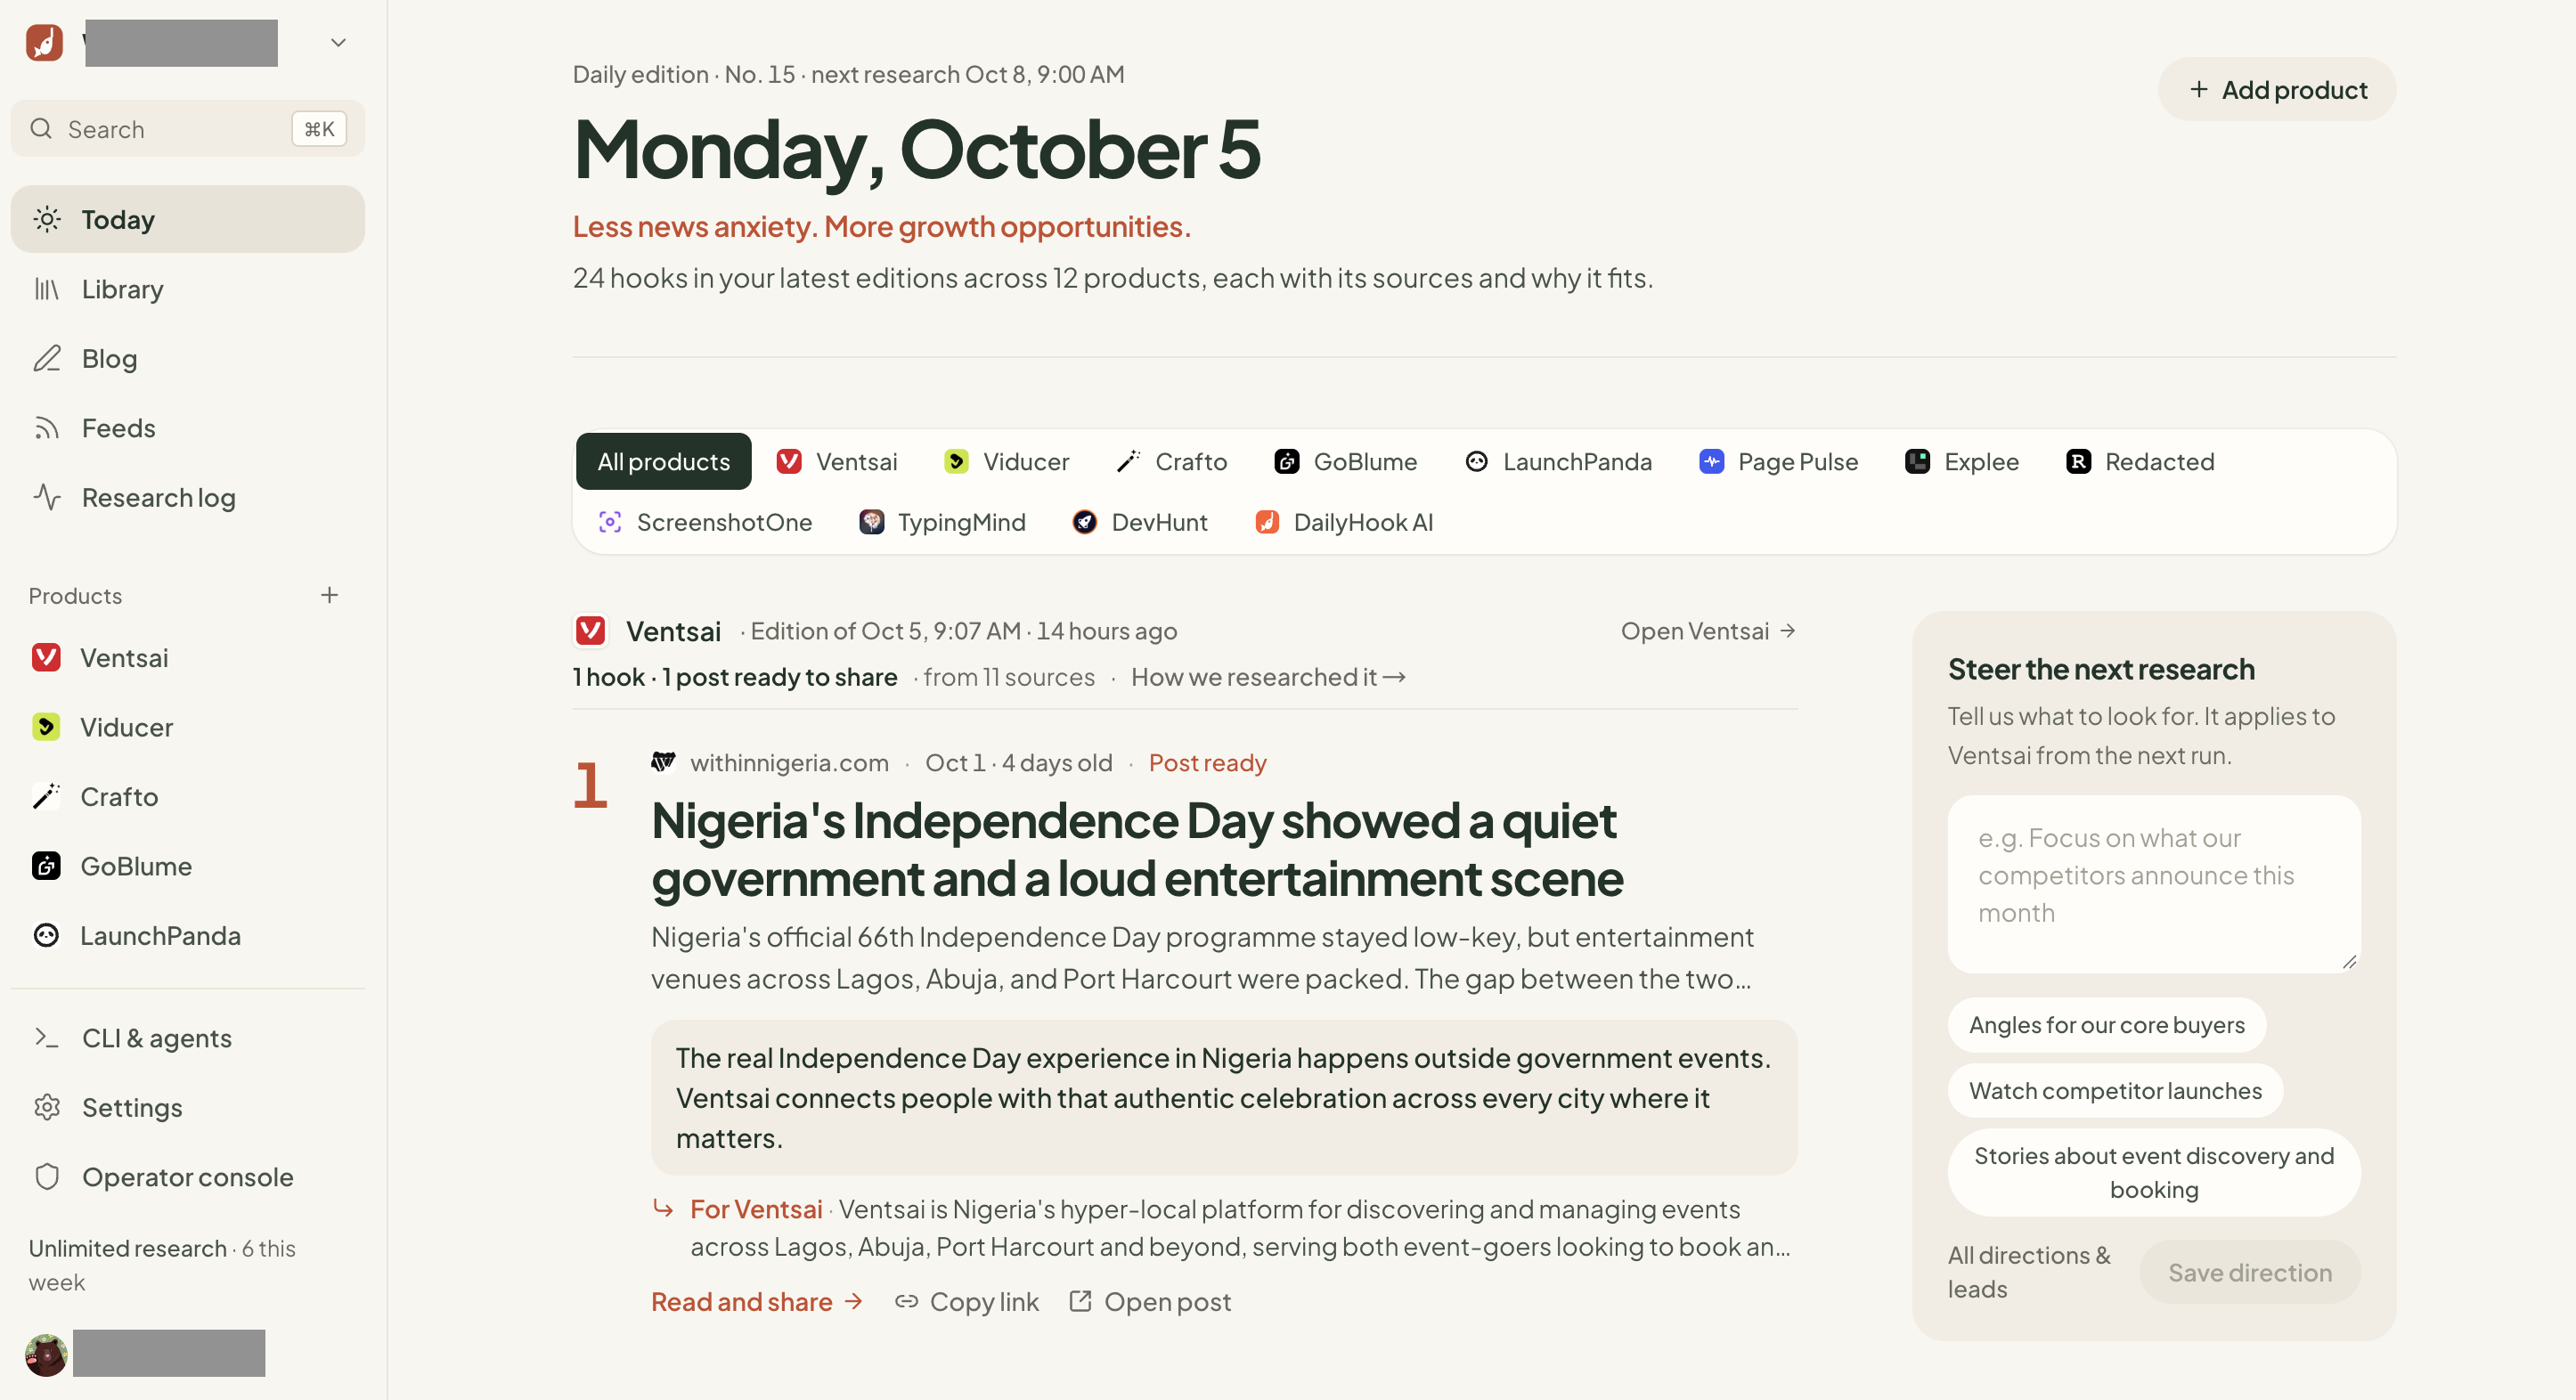The width and height of the screenshot is (2576, 1400).
Task: Focus the steer research text area
Action: pos(2153,884)
